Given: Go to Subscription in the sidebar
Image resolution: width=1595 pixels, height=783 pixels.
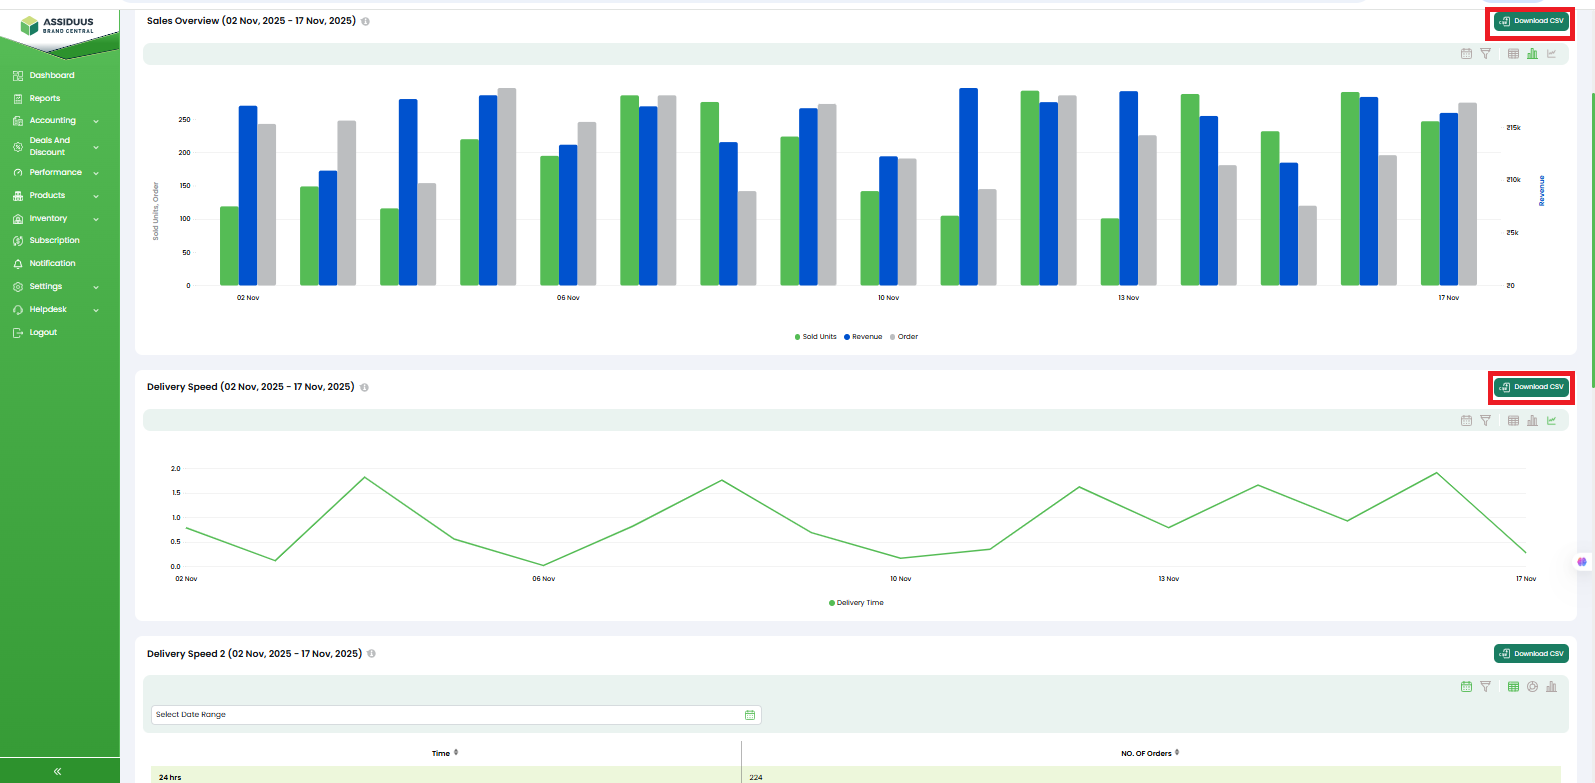Looking at the screenshot, I should [54, 241].
